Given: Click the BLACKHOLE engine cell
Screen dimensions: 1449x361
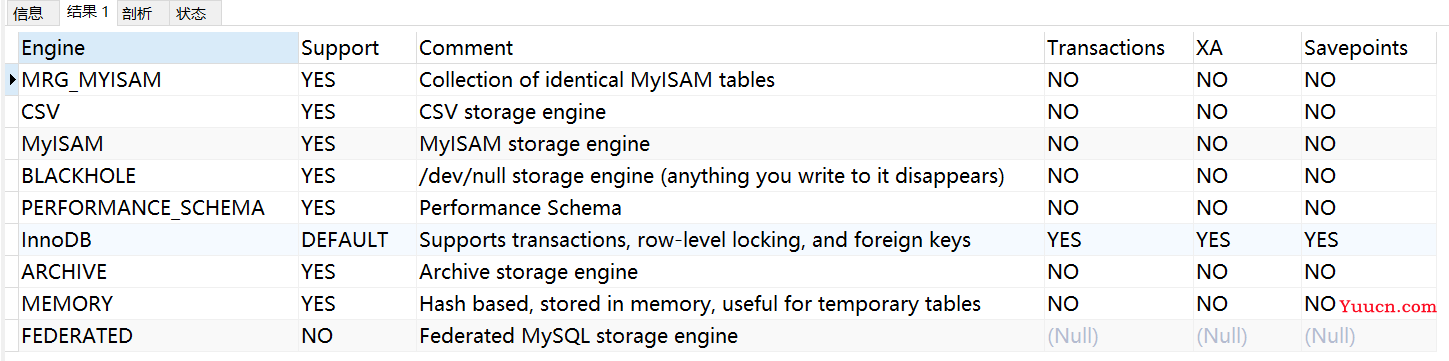Looking at the screenshot, I should point(158,176).
